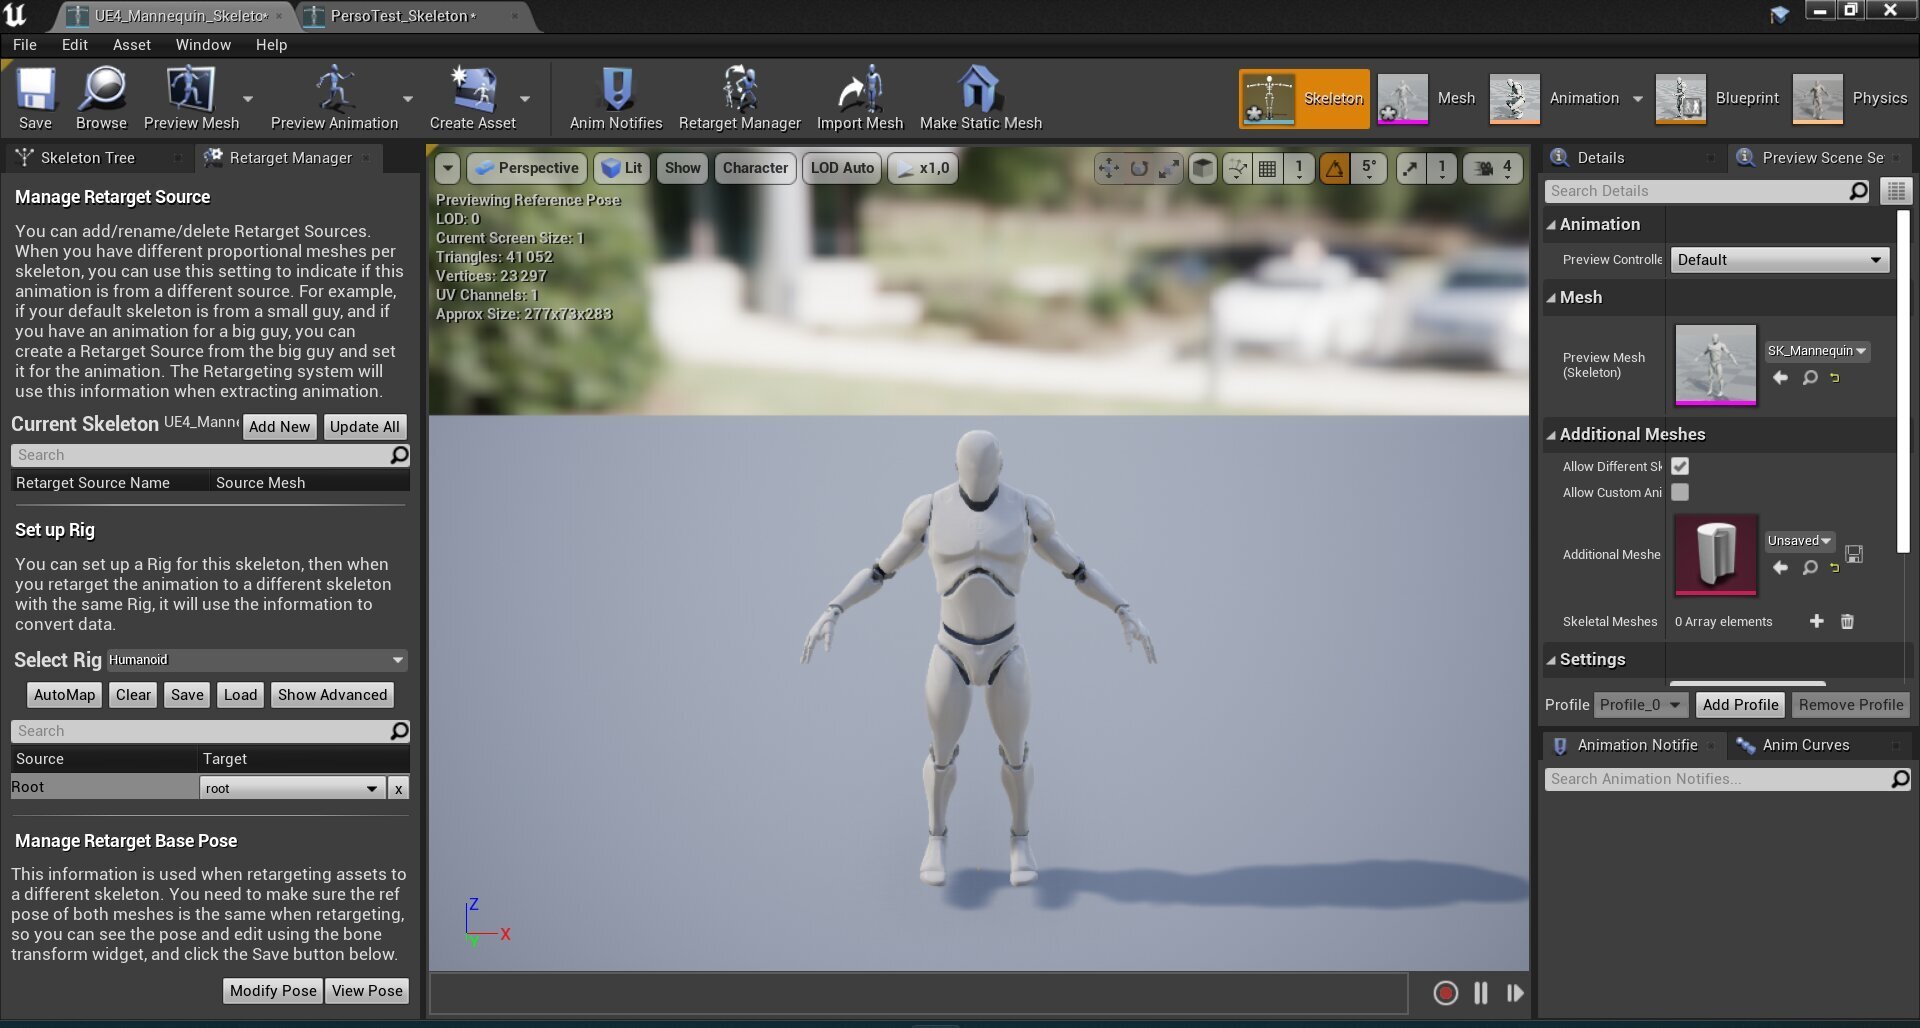This screenshot has width=1920, height=1028.
Task: Open the File menu
Action: tap(25, 45)
